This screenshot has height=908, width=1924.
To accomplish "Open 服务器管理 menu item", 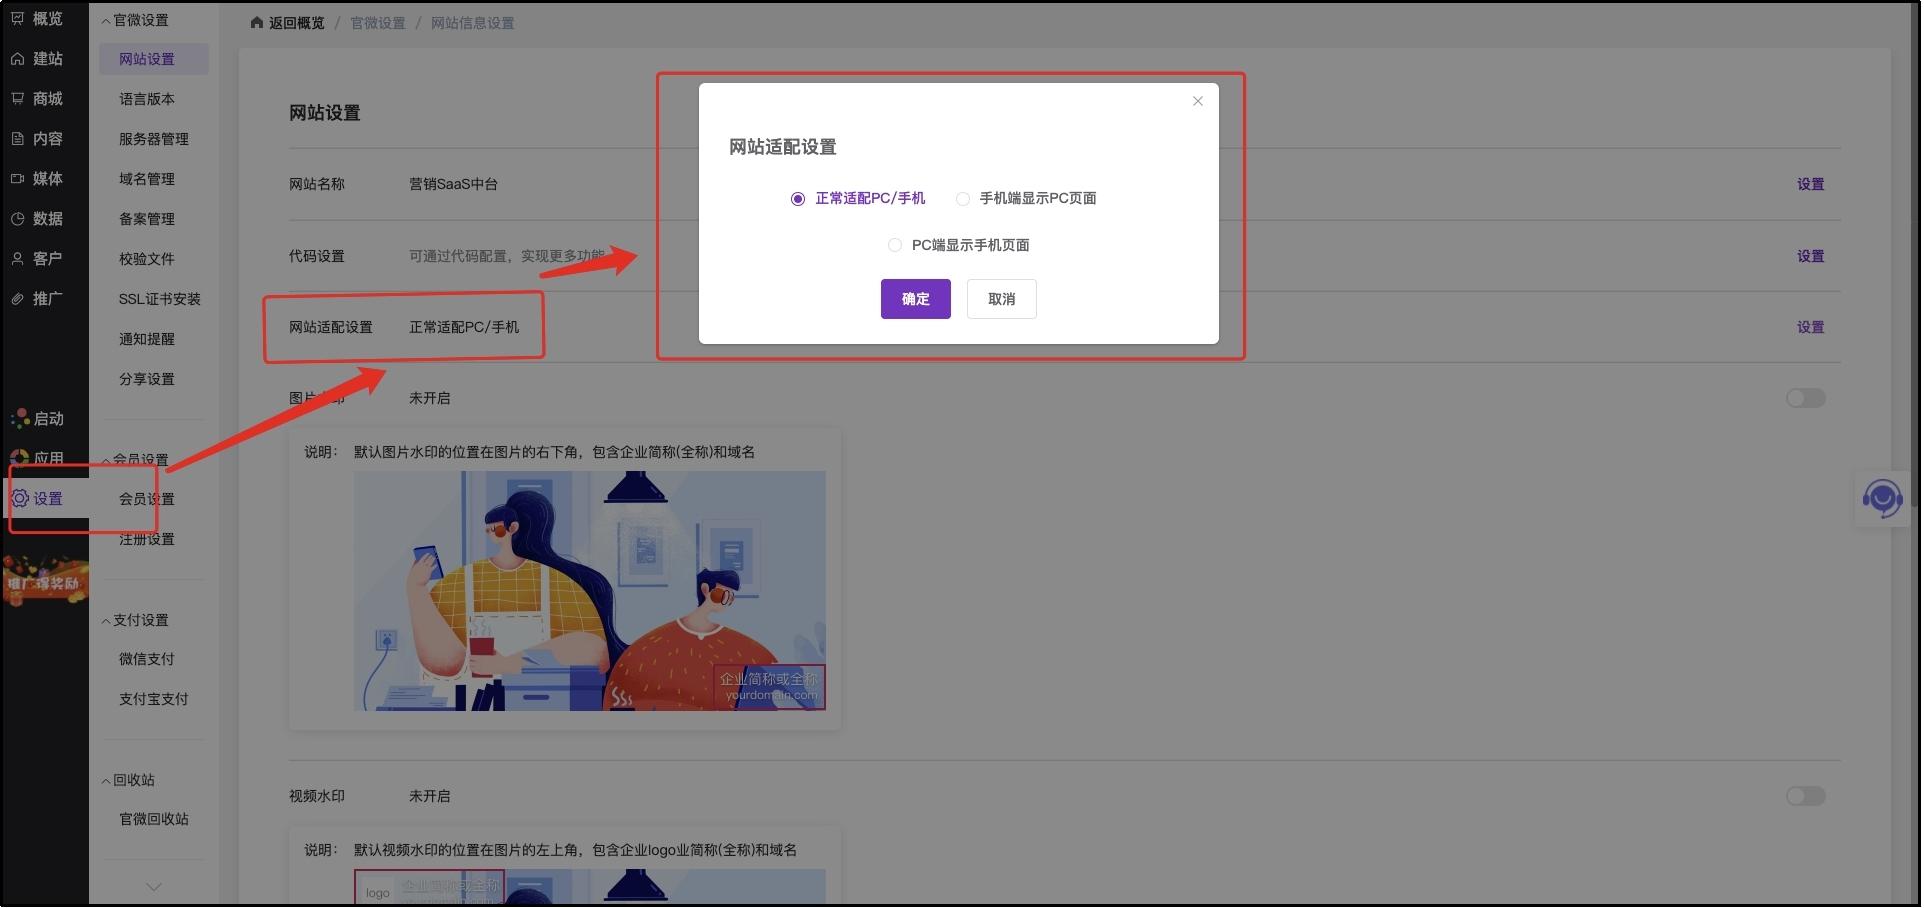I will [x=154, y=139].
